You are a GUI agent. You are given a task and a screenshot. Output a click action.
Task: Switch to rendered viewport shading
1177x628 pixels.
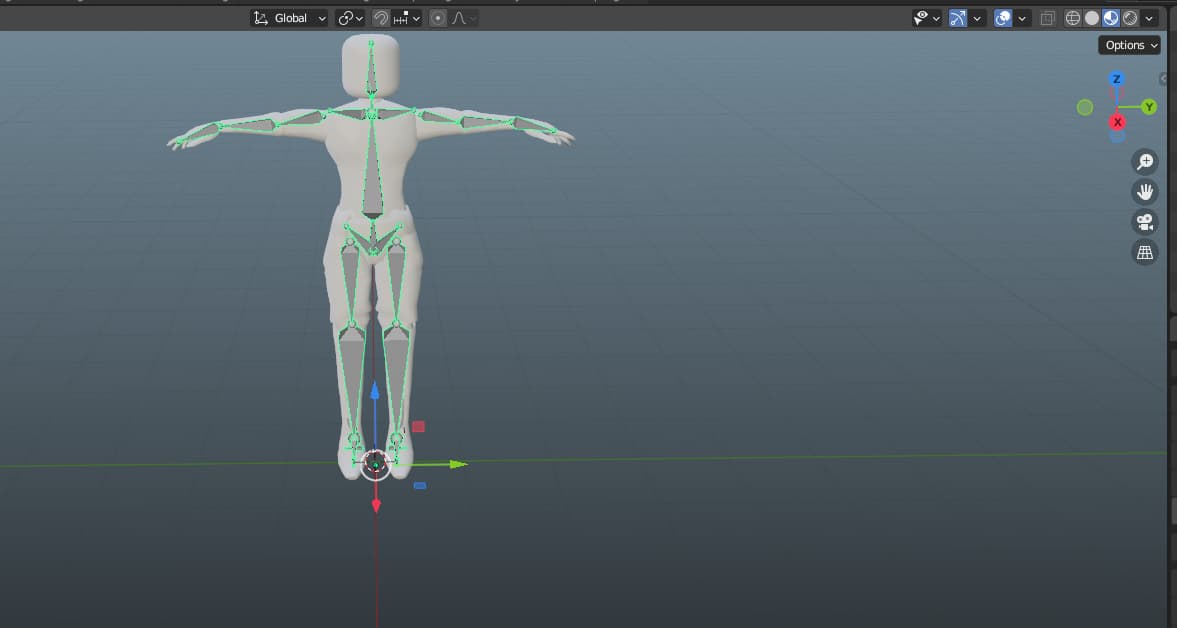point(1130,18)
